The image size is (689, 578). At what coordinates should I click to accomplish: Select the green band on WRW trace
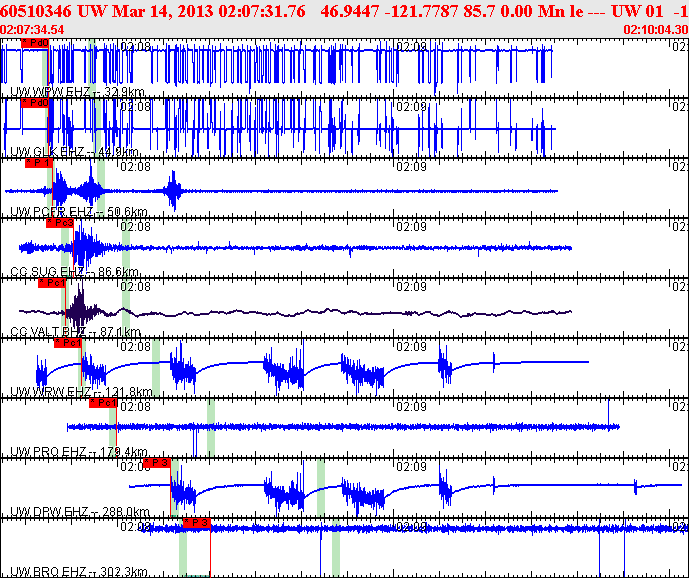[156, 367]
